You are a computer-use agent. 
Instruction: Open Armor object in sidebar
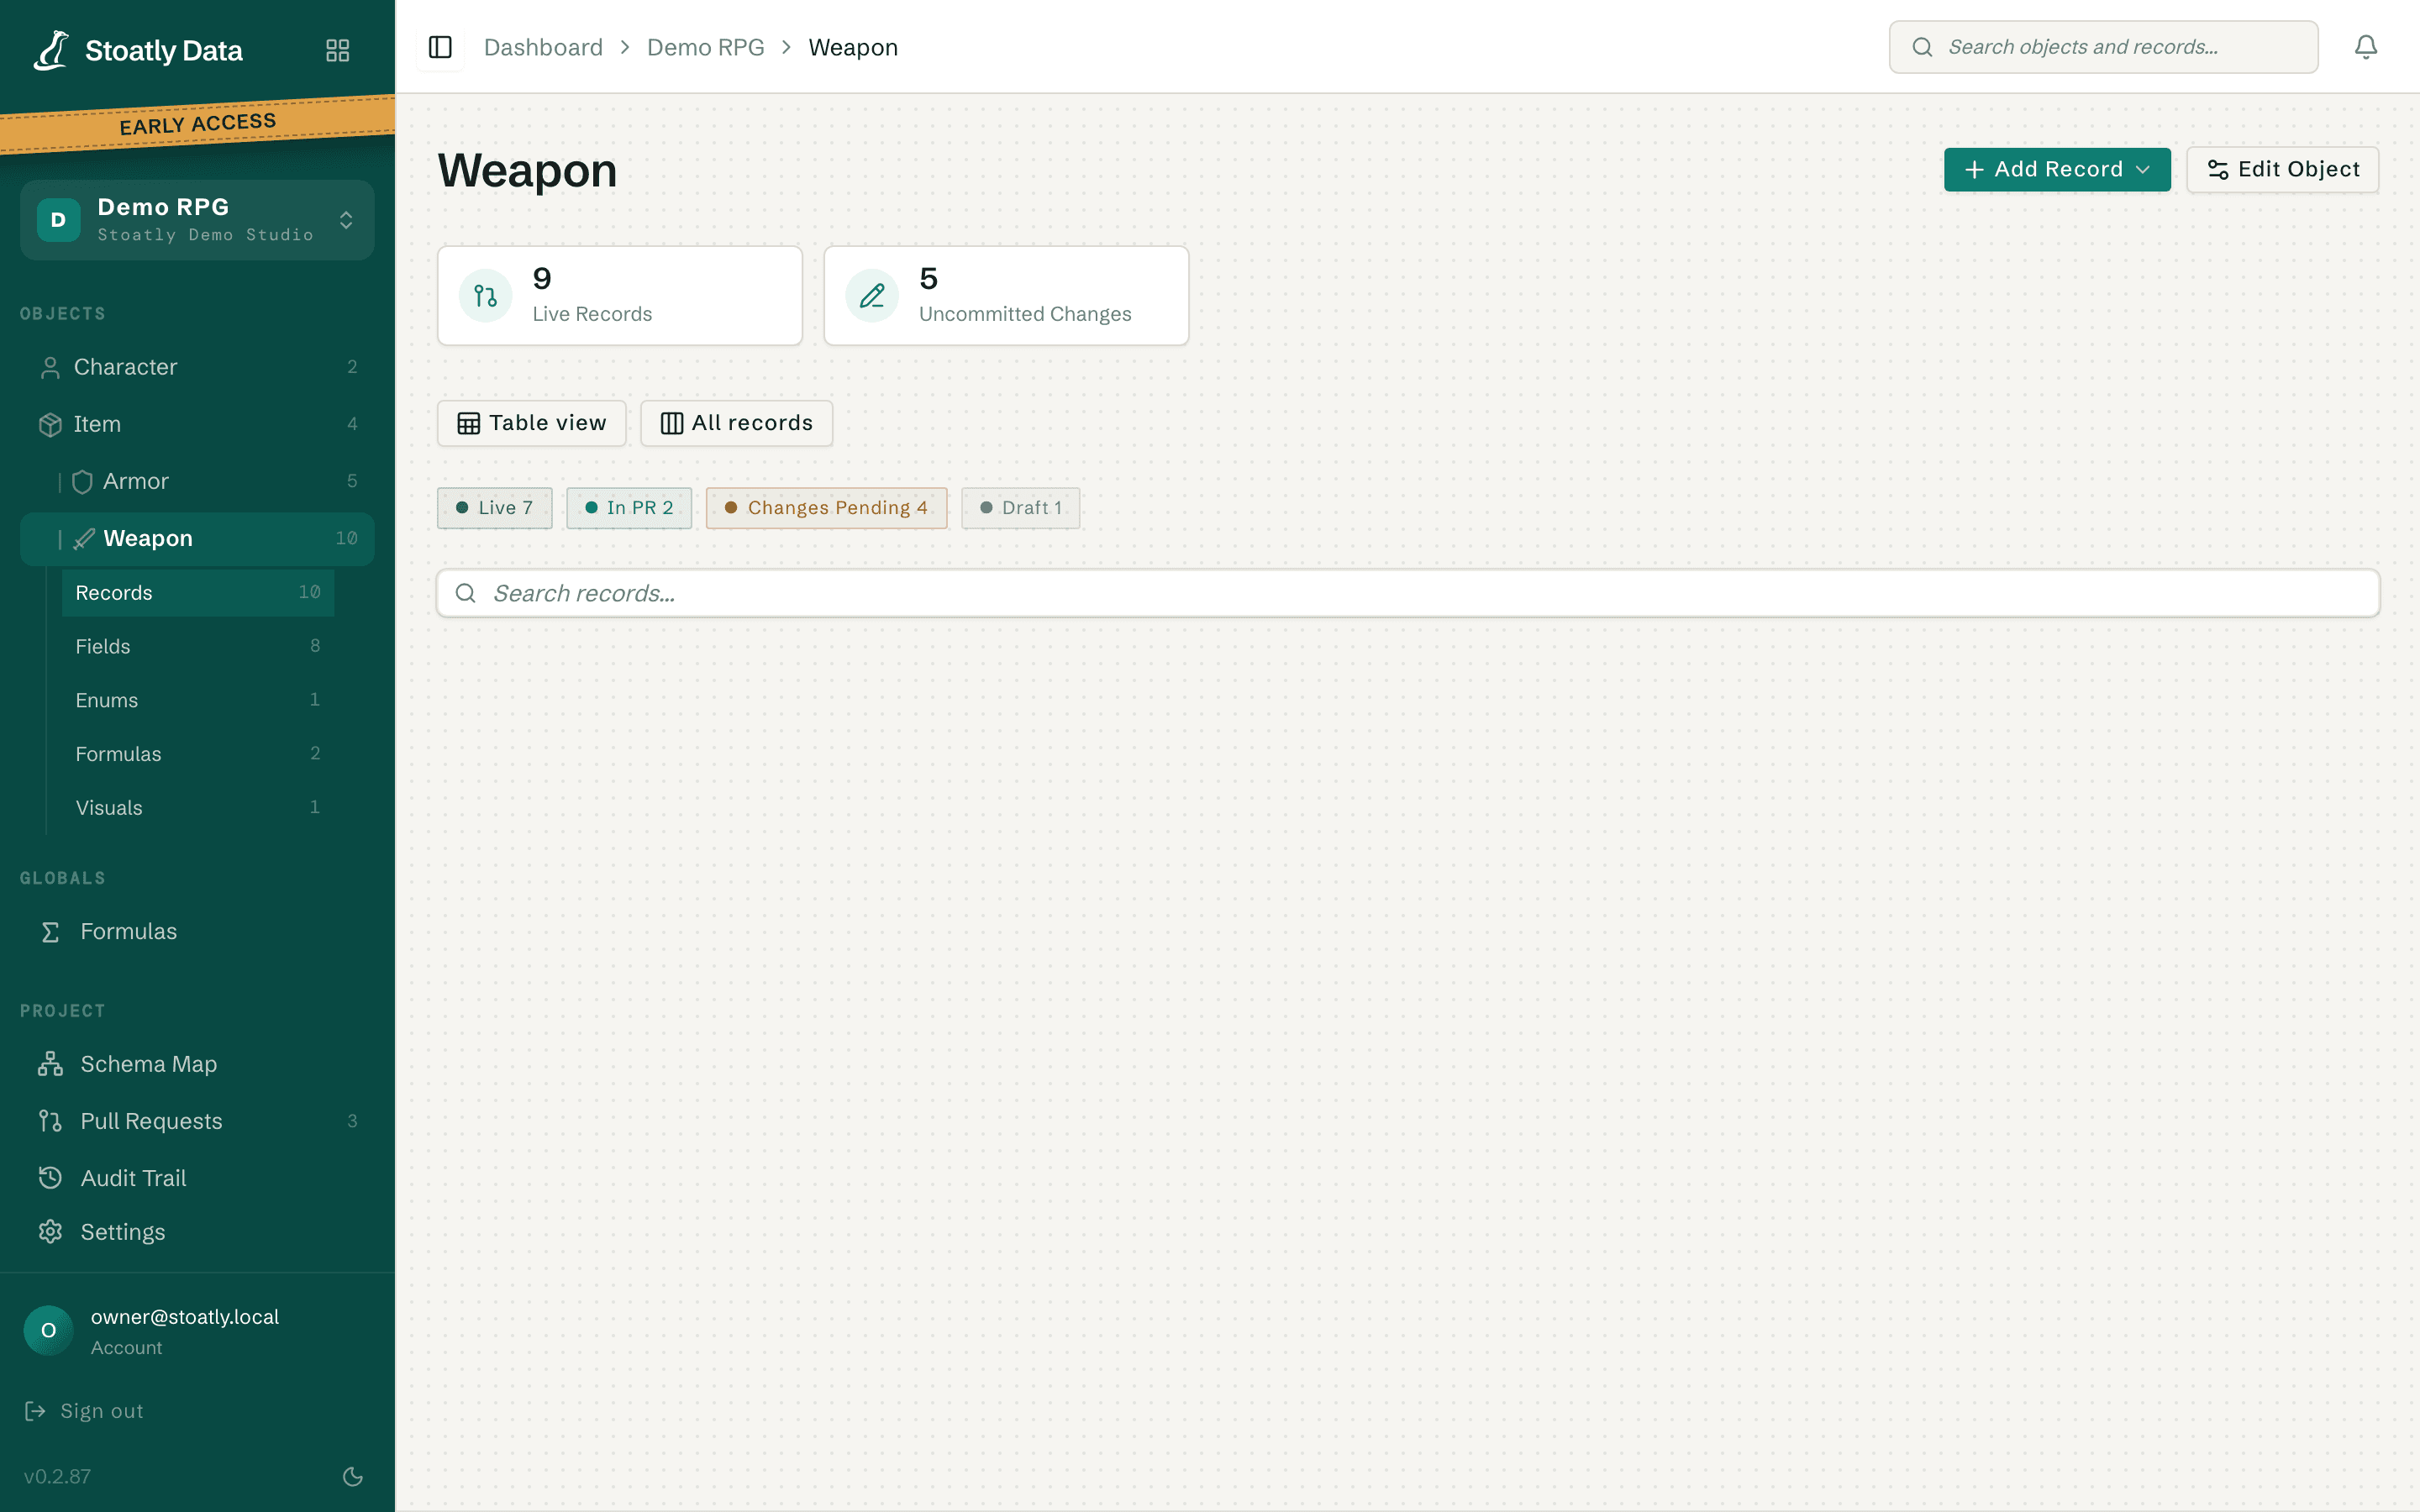(x=197, y=481)
